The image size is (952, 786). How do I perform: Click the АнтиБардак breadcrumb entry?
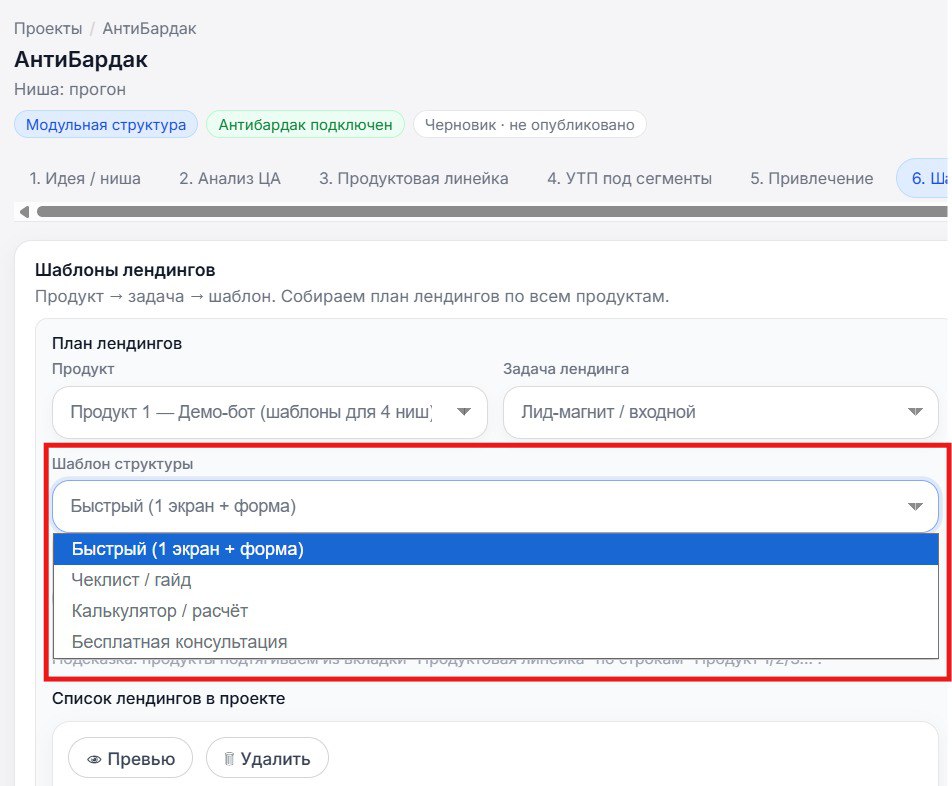point(147,28)
